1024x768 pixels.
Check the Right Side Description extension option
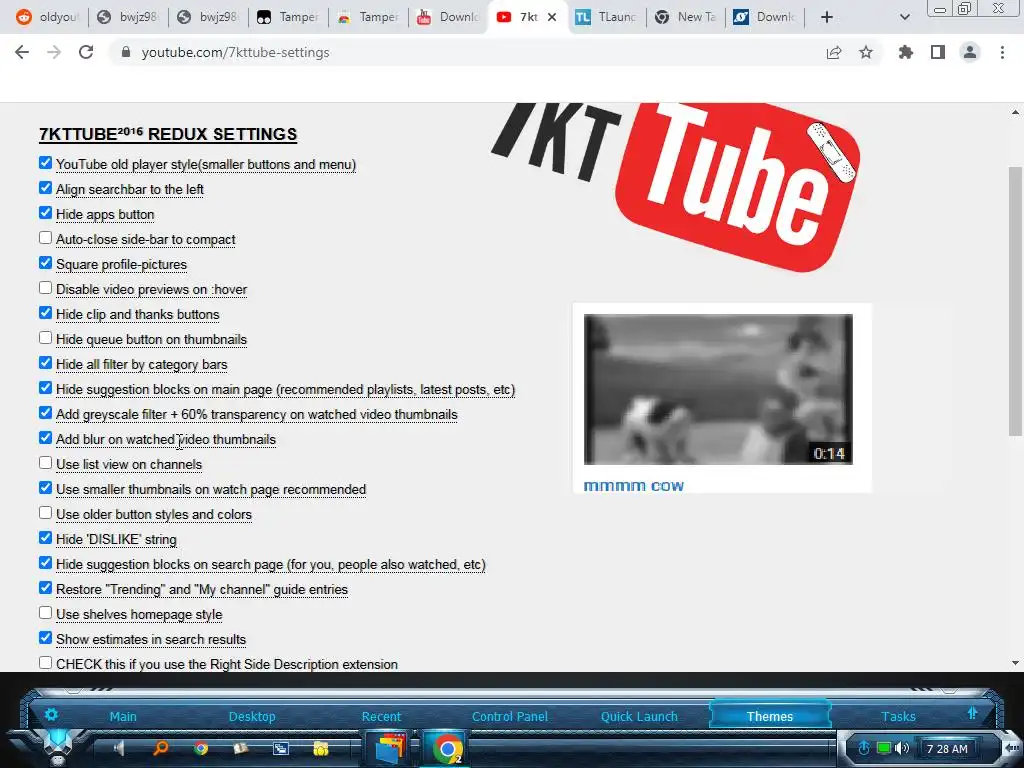pyautogui.click(x=45, y=663)
